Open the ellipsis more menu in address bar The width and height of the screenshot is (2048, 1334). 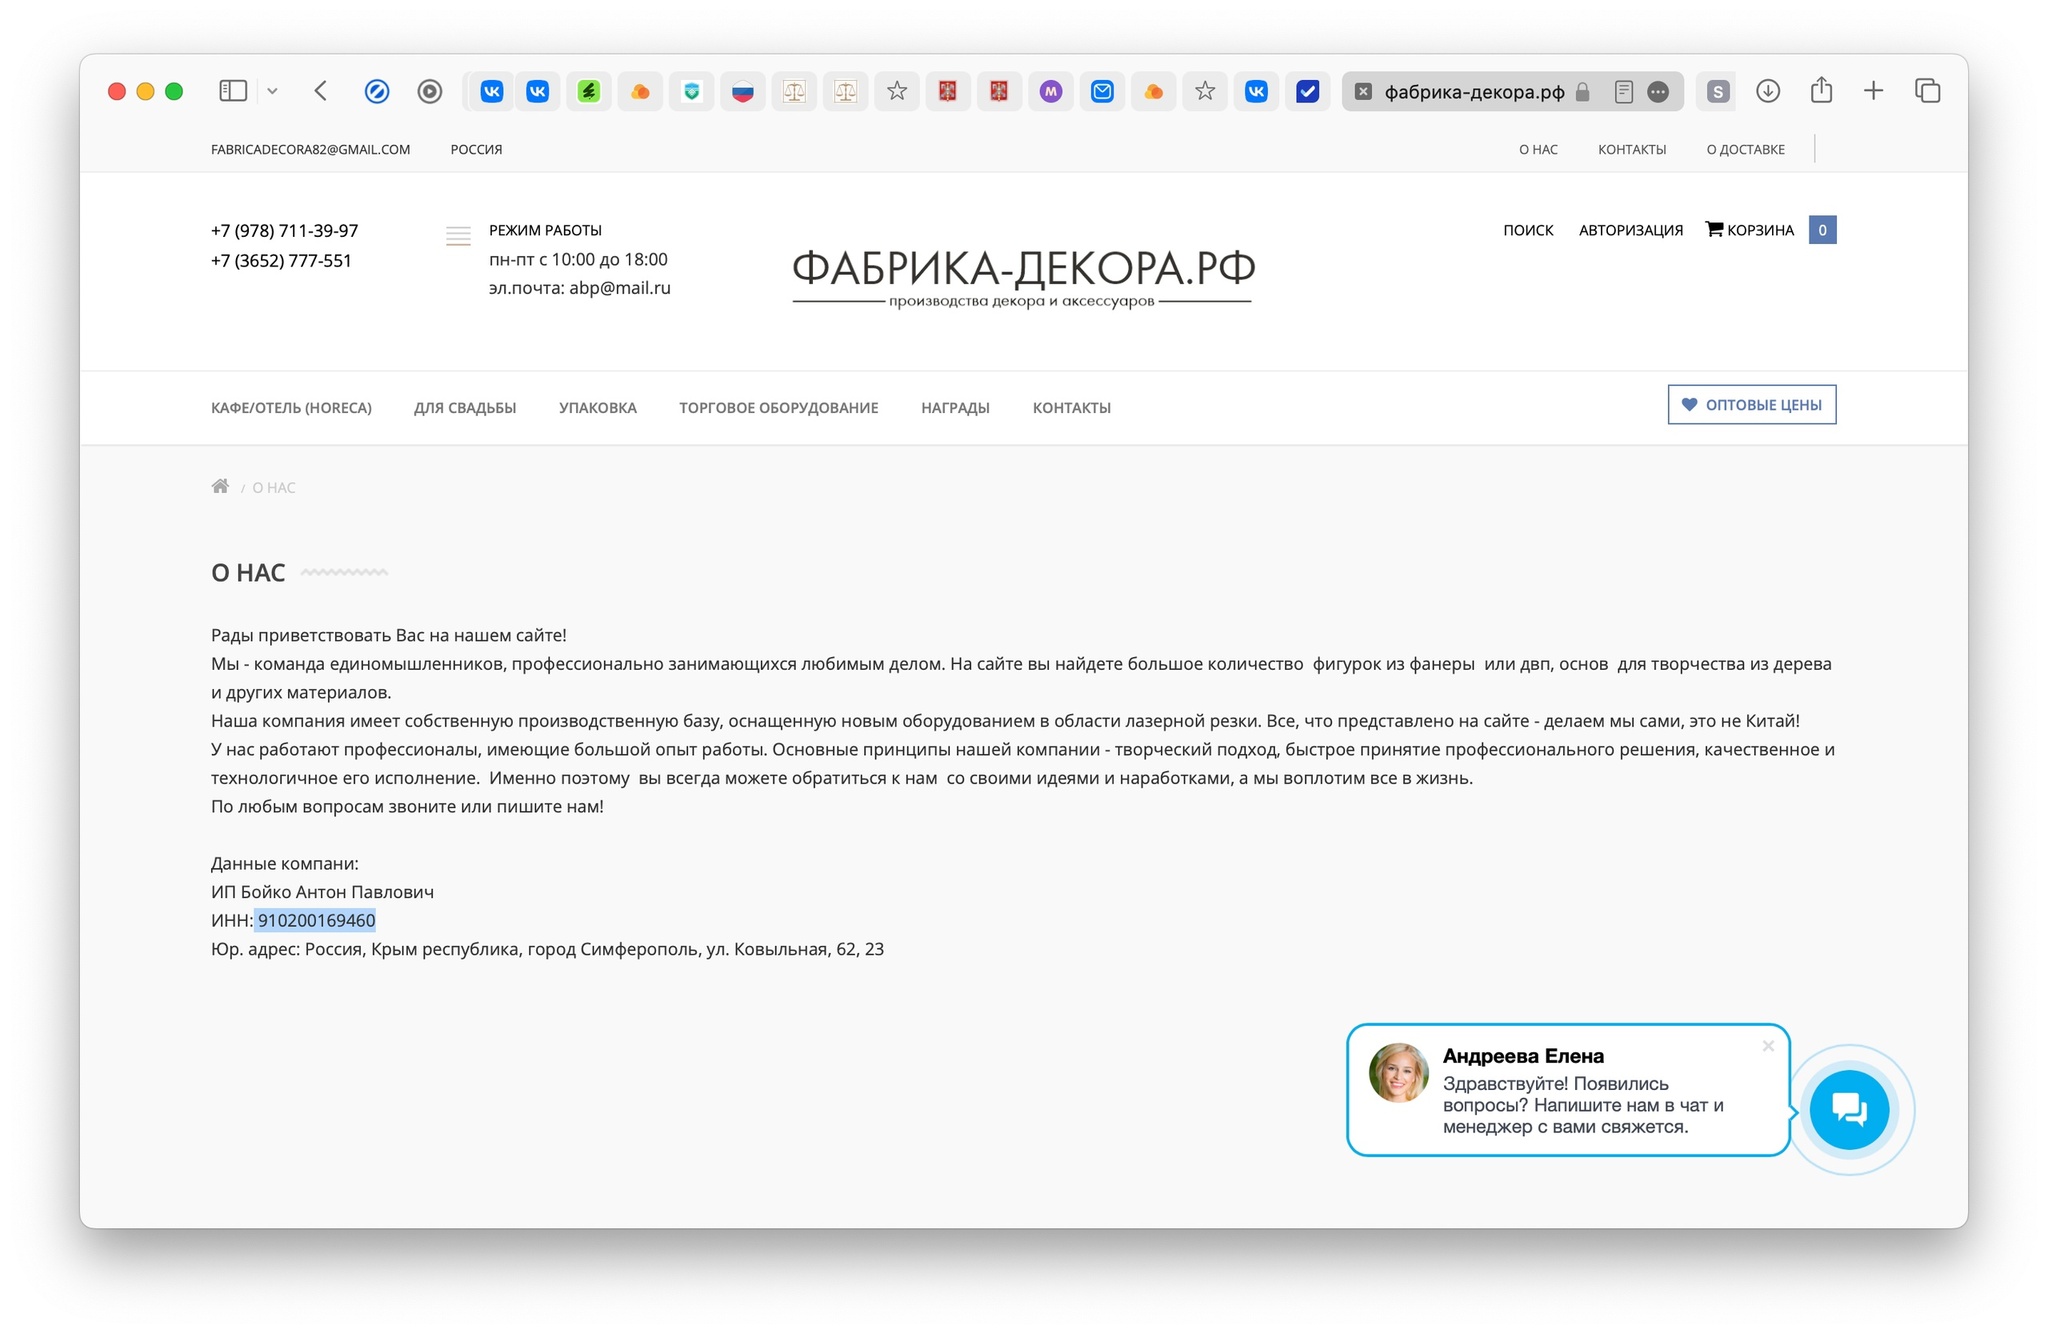1658,92
